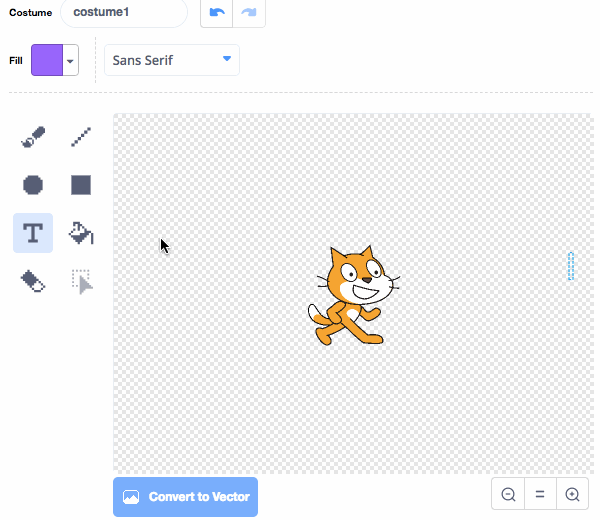This screenshot has width=600, height=520.
Task: Select the Line tool
Action: [81, 137]
